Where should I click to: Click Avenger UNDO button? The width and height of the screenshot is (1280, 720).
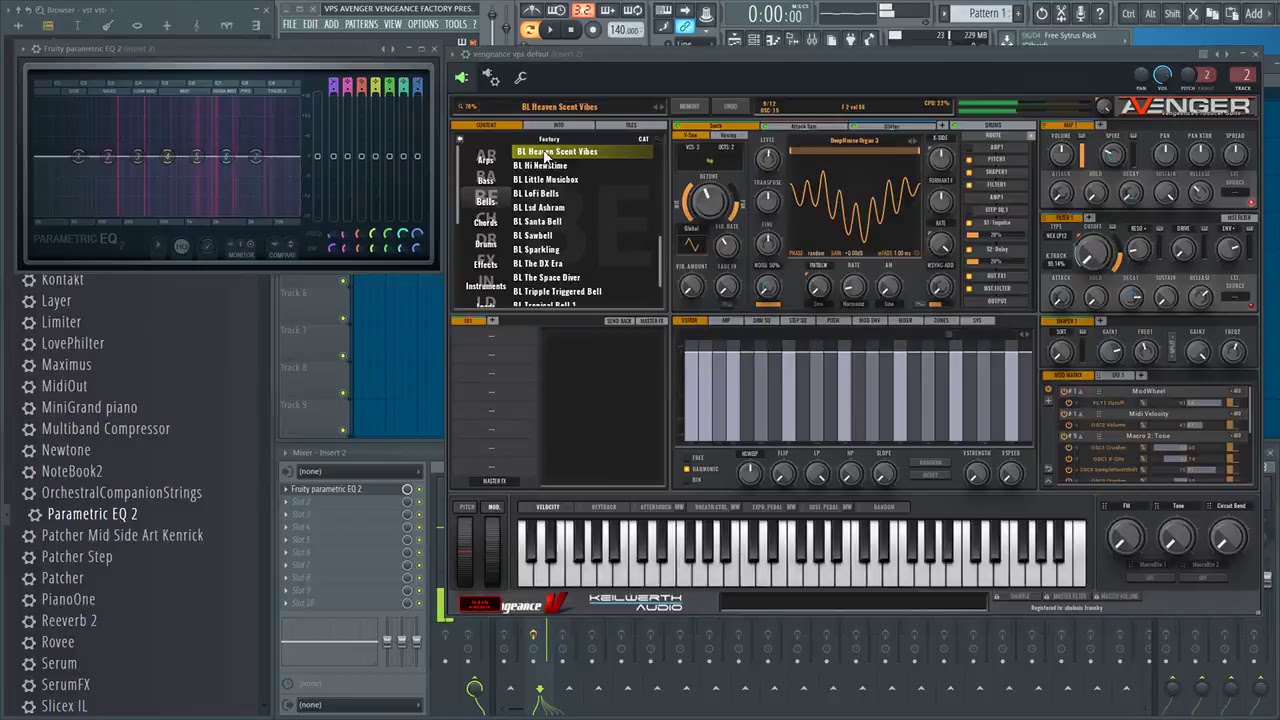click(x=730, y=106)
